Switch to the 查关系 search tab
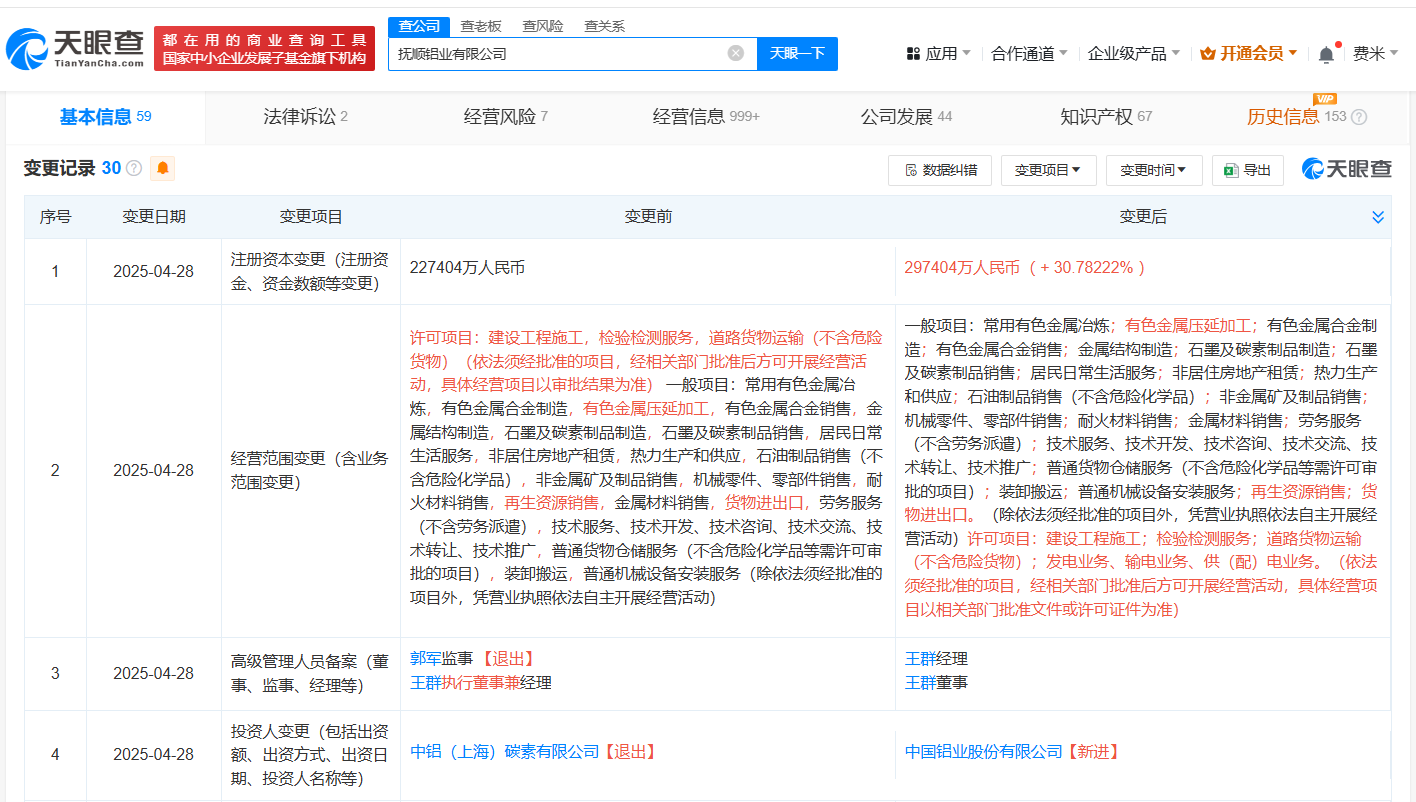 (x=604, y=26)
